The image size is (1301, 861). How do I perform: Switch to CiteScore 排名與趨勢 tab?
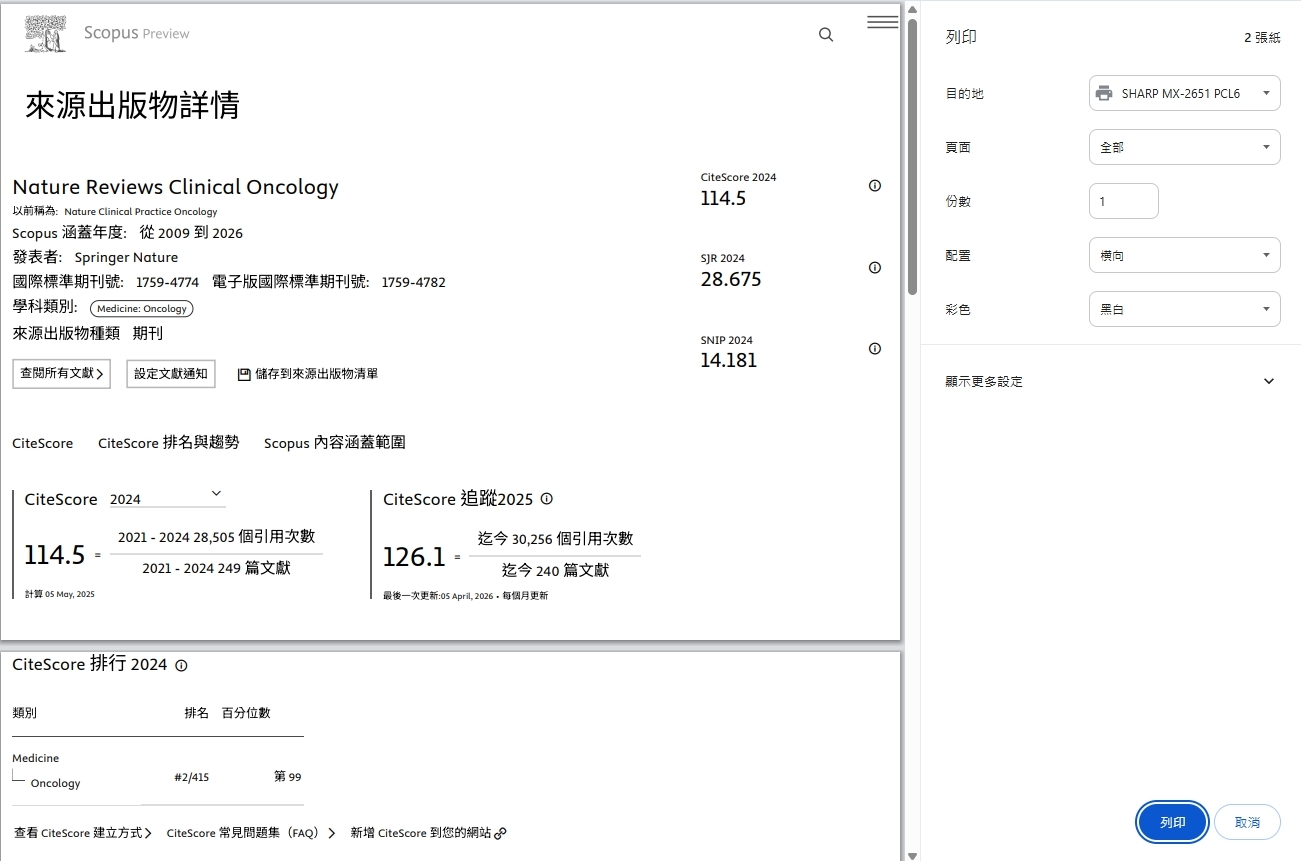click(168, 443)
